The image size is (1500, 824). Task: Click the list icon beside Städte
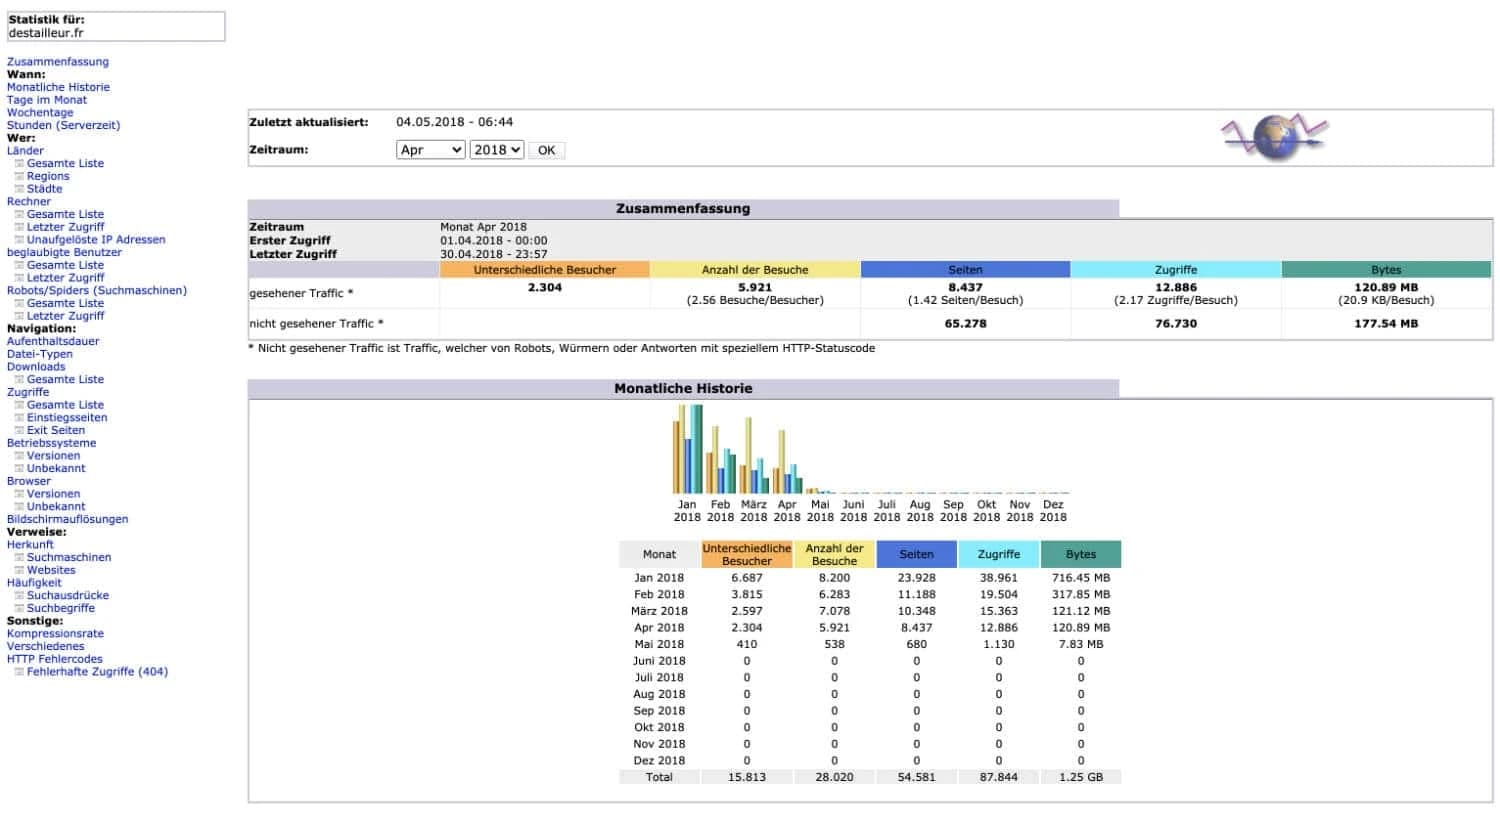19,188
